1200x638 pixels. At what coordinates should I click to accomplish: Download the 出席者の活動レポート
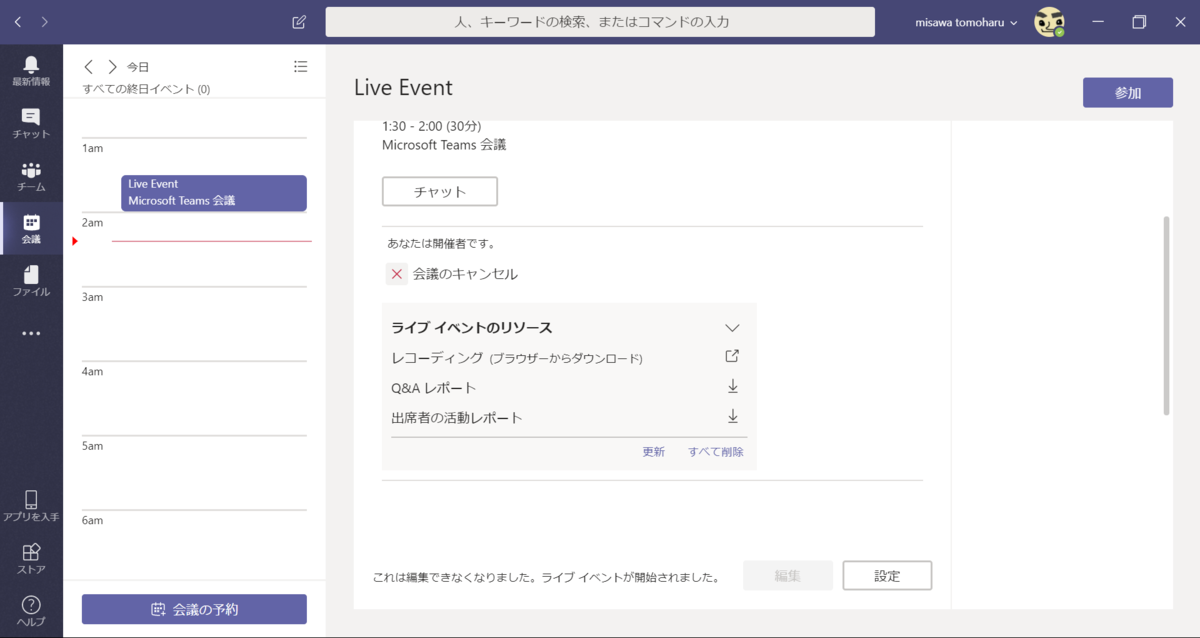pyautogui.click(x=732, y=416)
